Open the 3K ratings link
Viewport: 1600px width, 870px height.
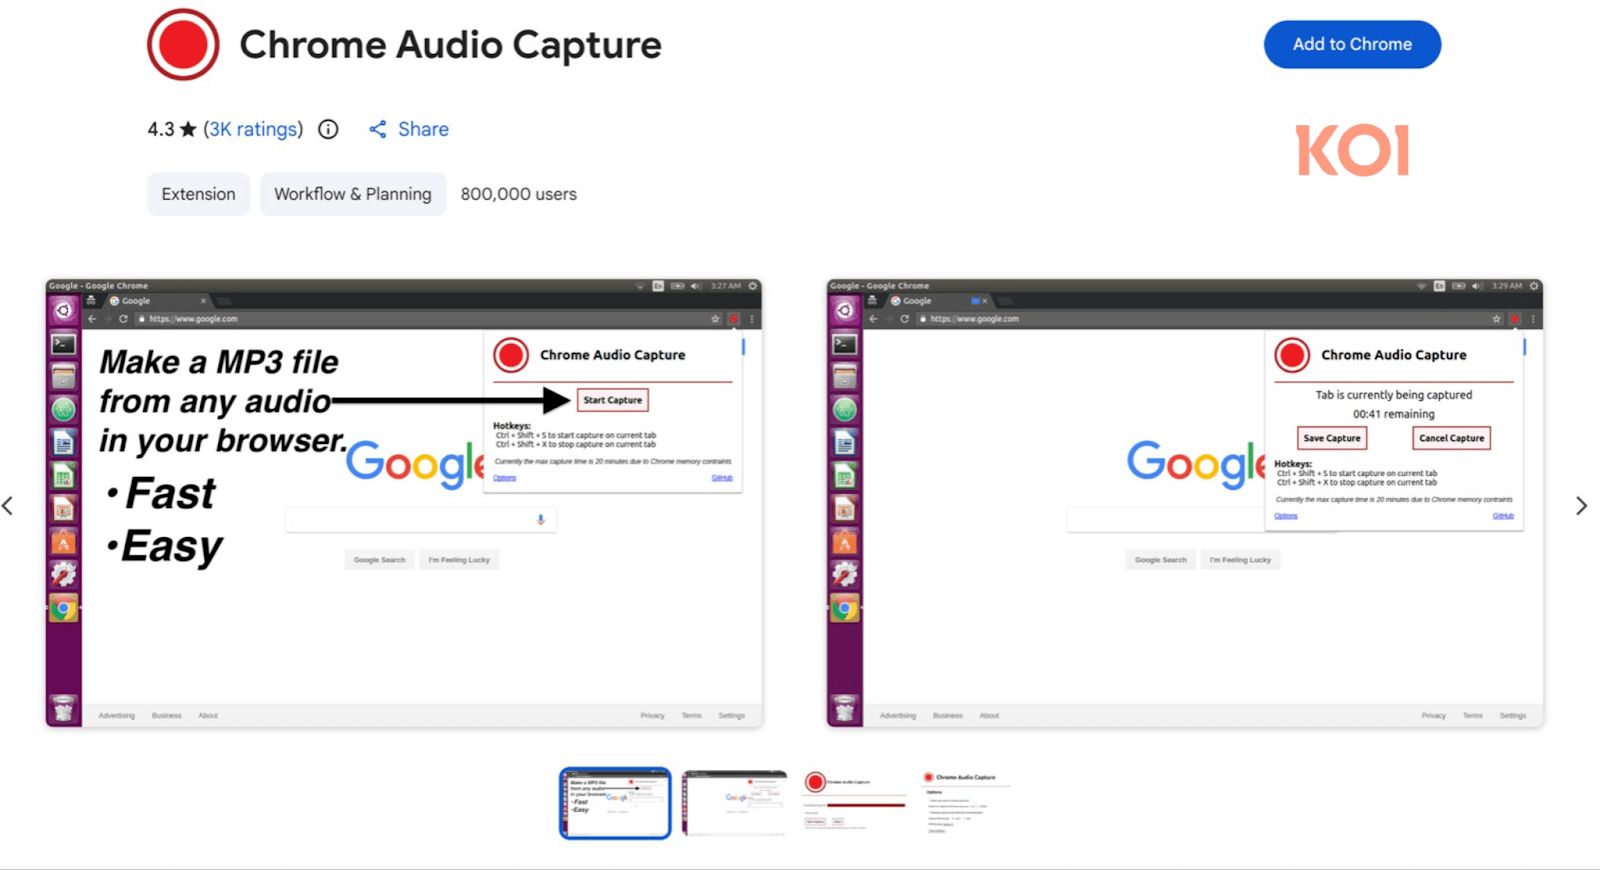(x=253, y=129)
